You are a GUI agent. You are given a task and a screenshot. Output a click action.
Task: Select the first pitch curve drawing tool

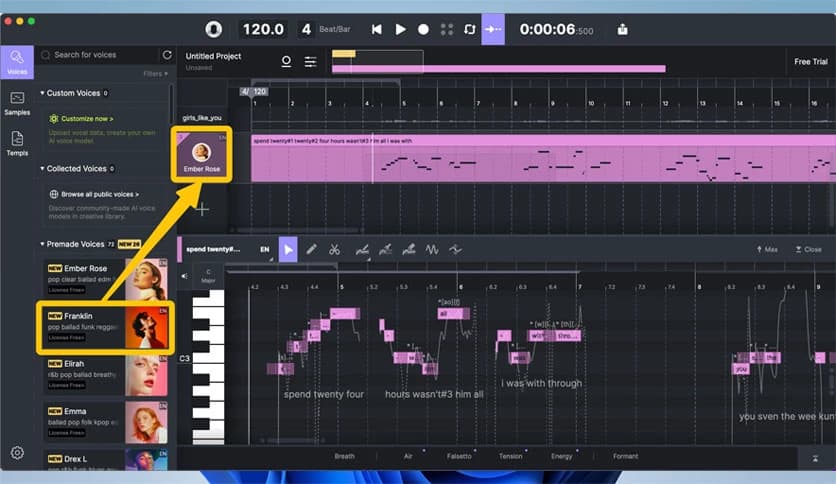click(362, 249)
